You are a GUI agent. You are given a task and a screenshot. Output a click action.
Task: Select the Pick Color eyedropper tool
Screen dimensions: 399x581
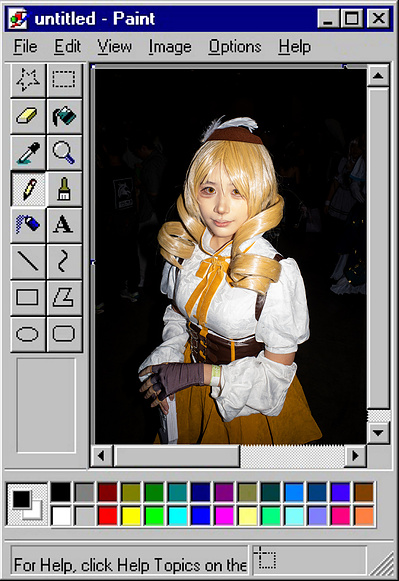click(28, 153)
